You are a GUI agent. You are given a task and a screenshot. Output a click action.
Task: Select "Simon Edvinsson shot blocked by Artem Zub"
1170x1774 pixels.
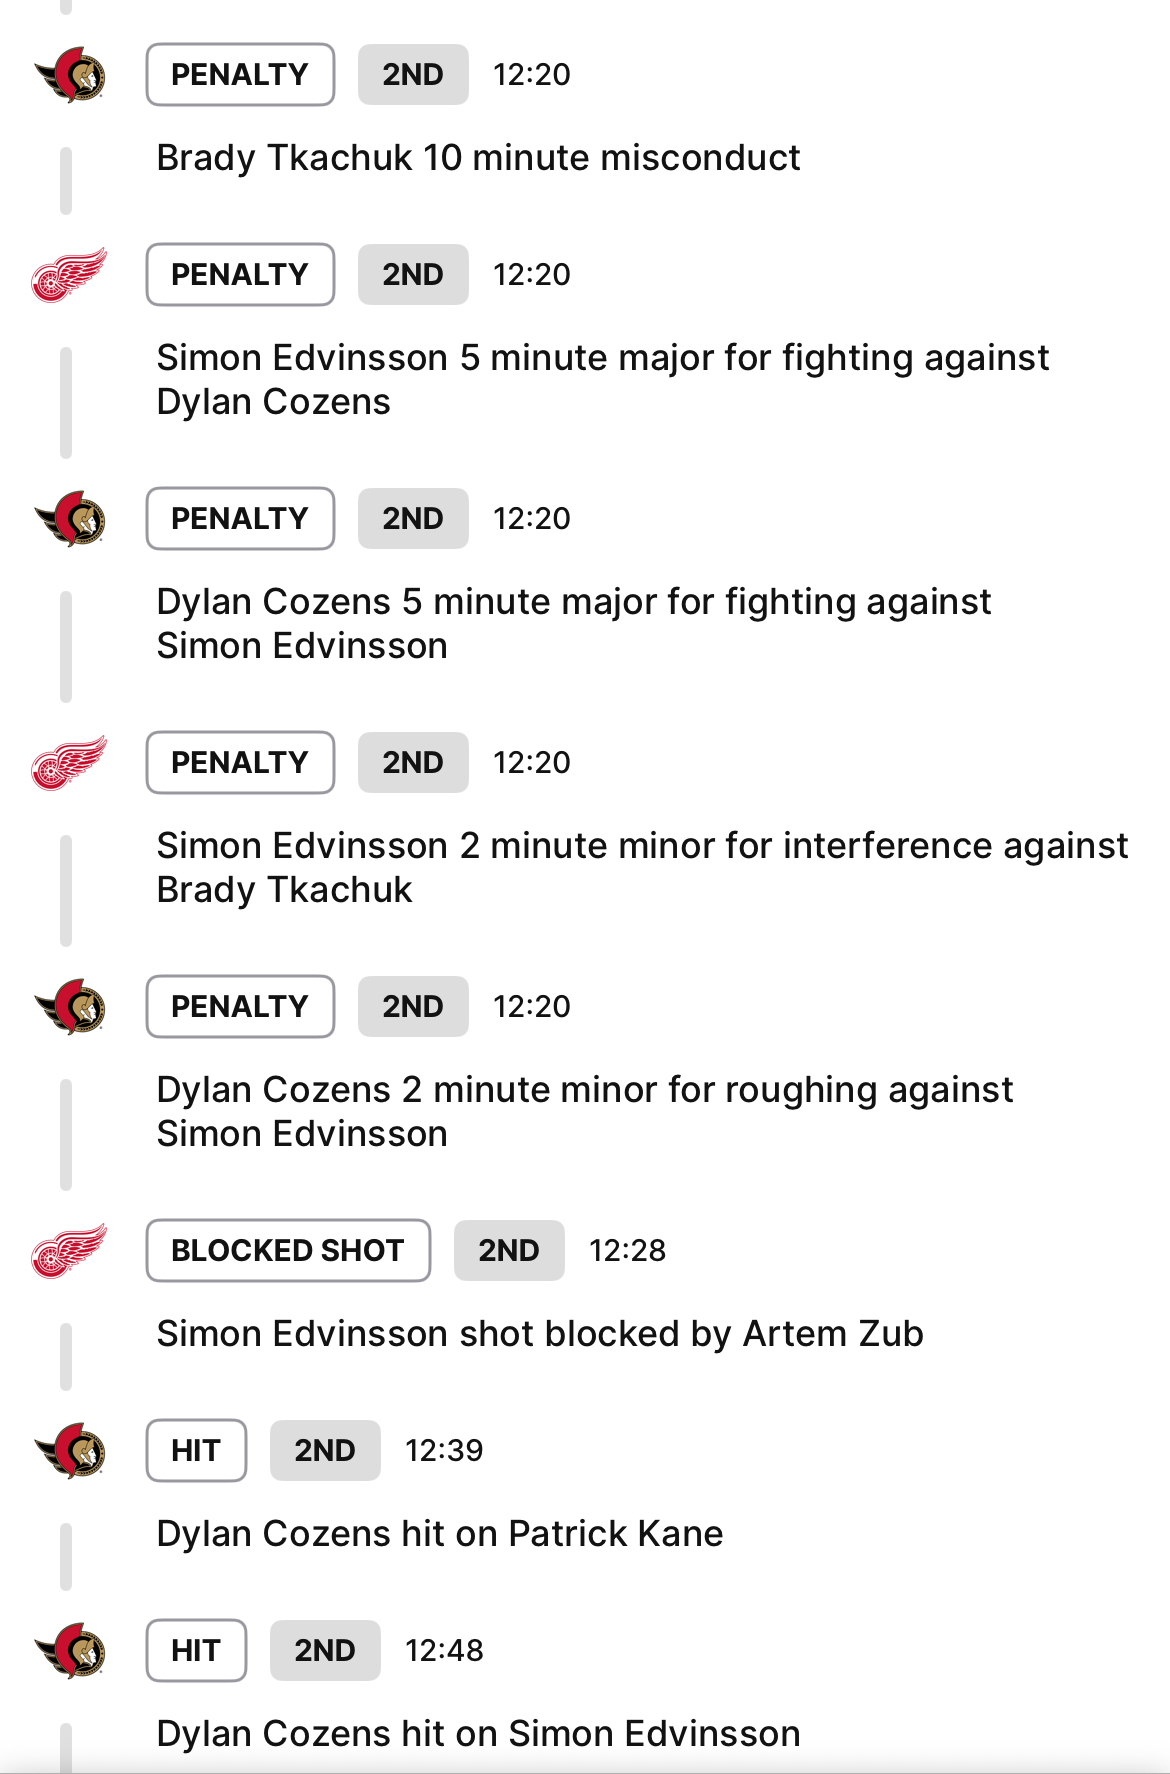[x=540, y=1334]
